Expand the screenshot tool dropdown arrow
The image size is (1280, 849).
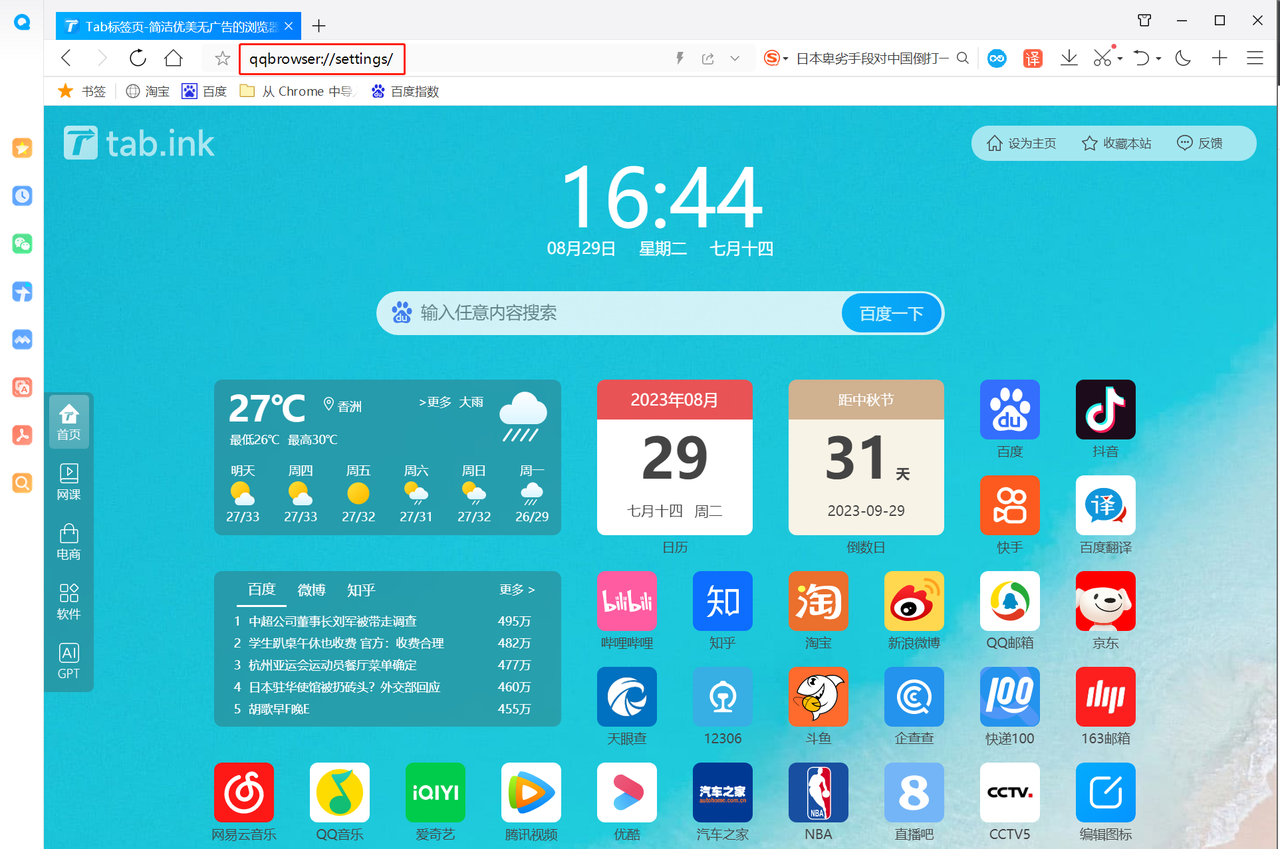1120,58
